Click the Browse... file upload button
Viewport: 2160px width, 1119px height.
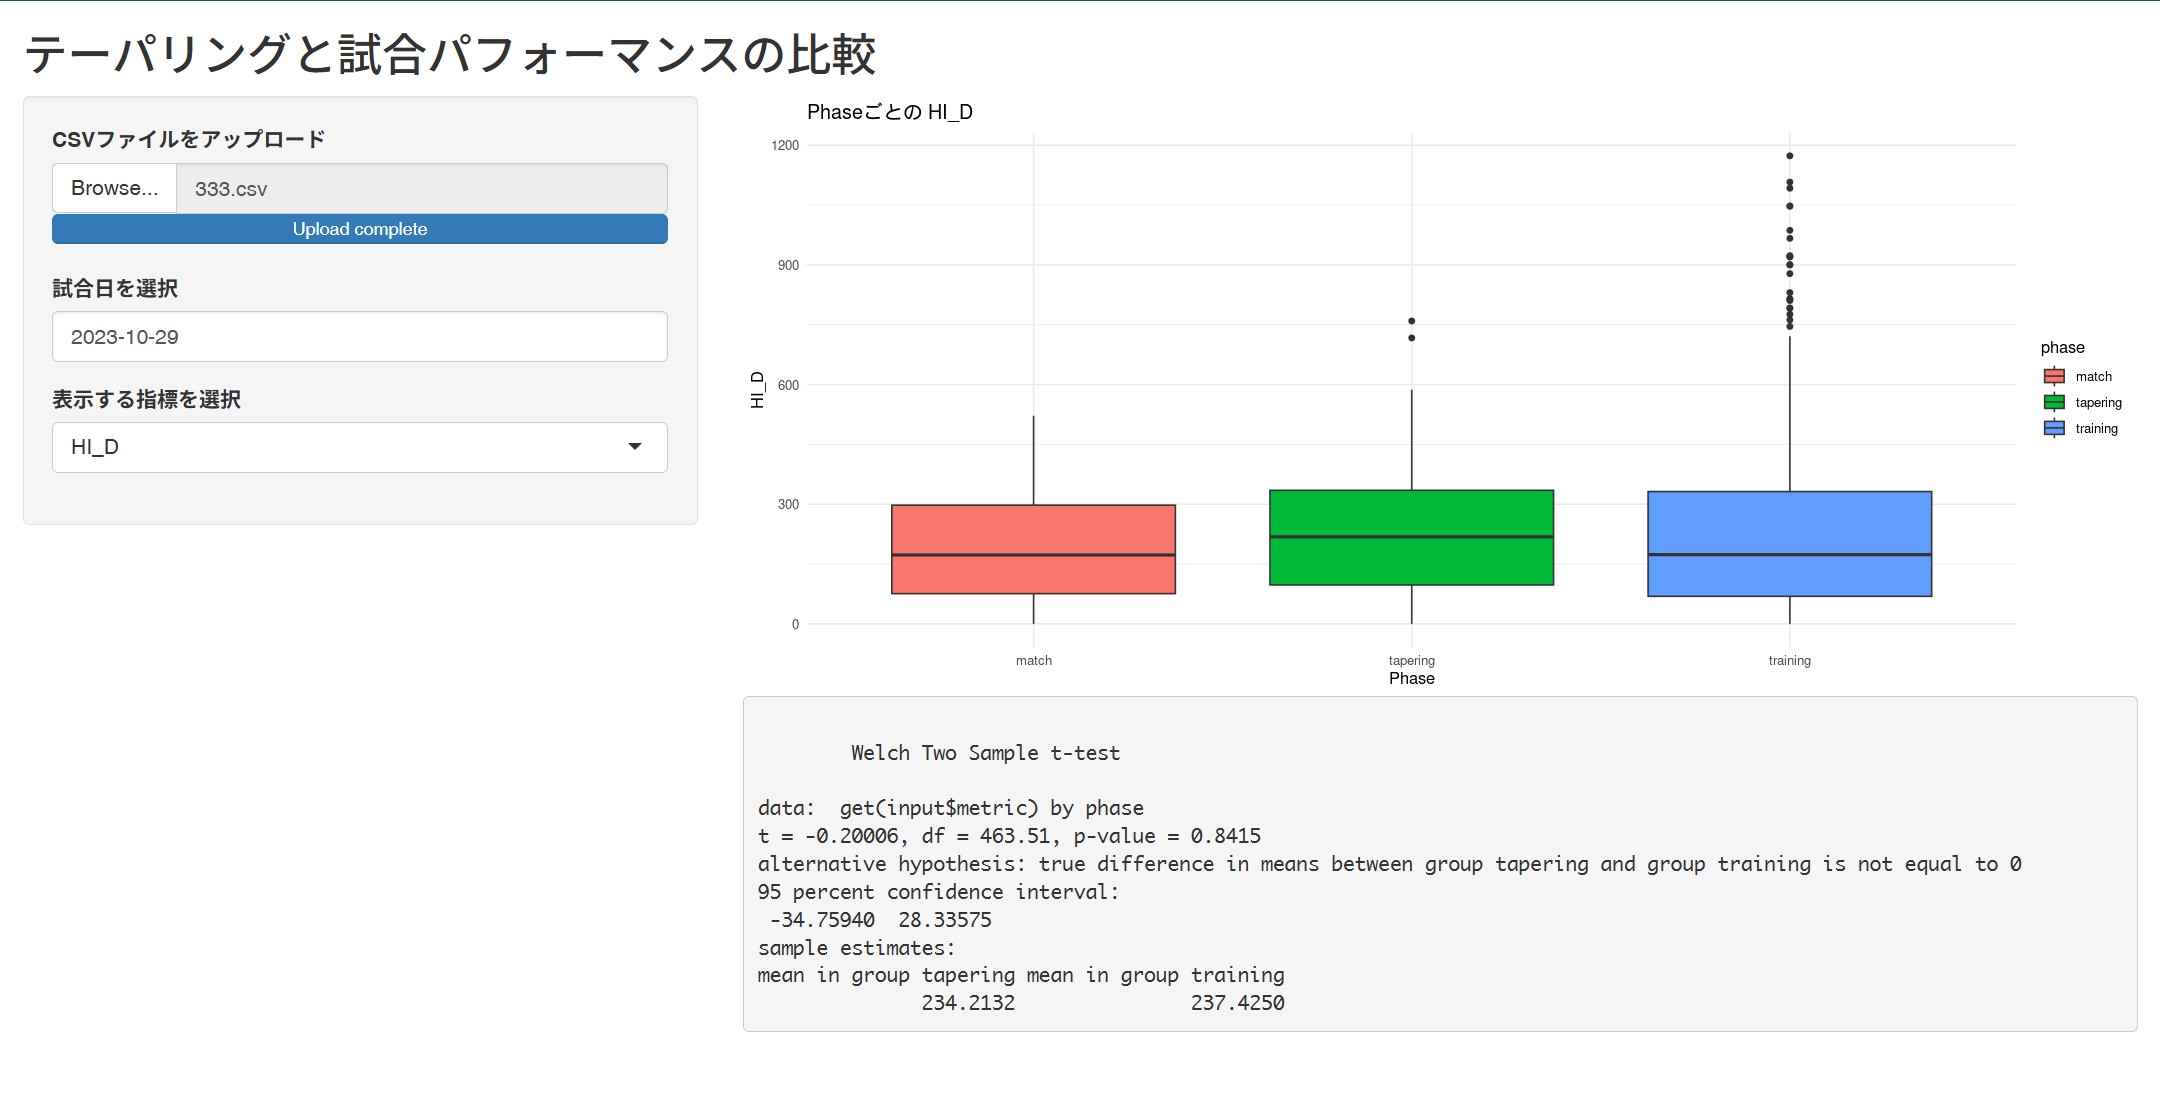[114, 188]
